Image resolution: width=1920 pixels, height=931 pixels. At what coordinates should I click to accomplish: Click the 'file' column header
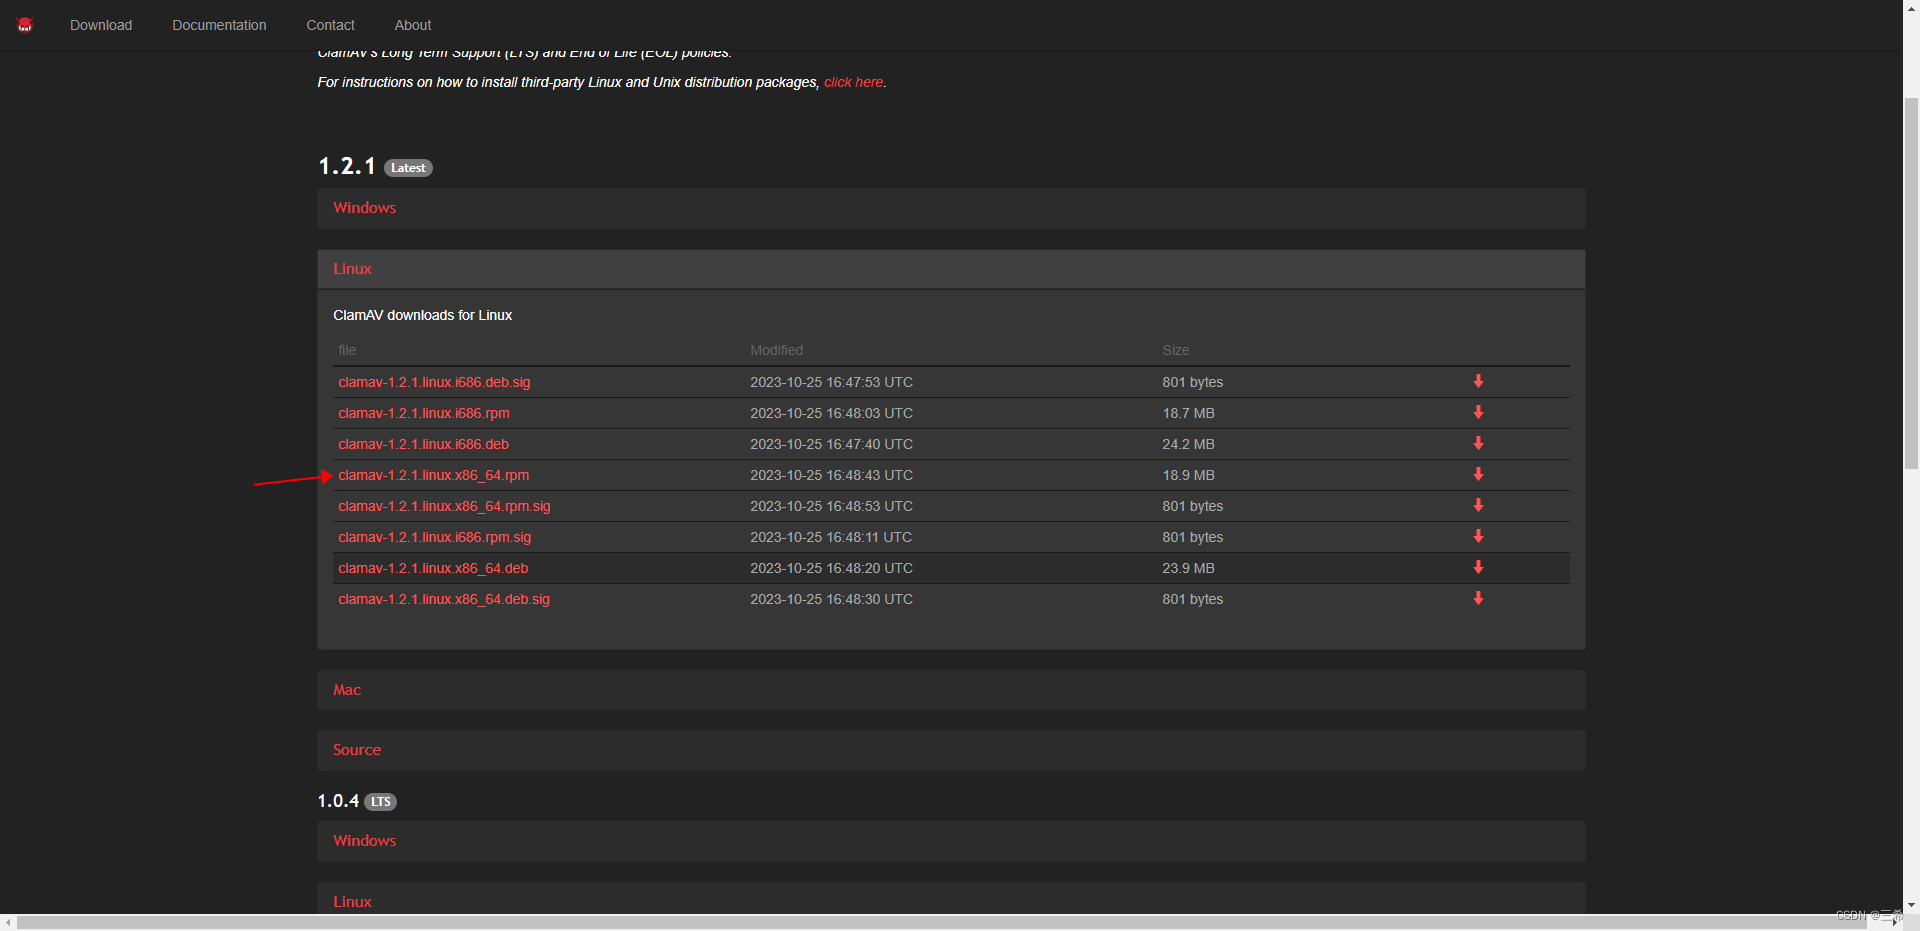click(347, 350)
